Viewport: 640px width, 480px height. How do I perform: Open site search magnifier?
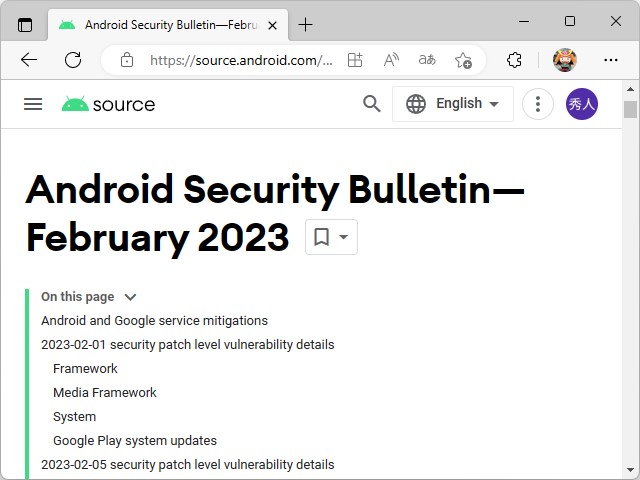tap(371, 104)
